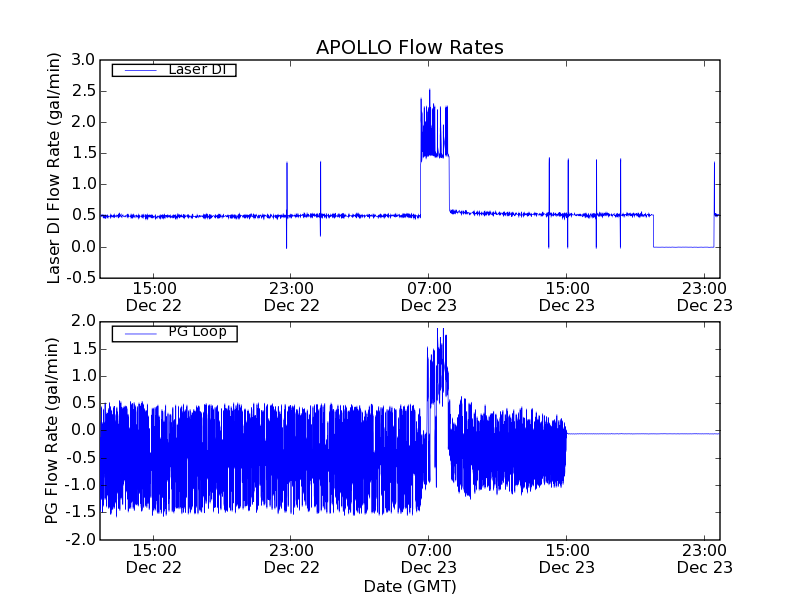This screenshot has height=600, width=800.
Task: Click the 0.0 tick on Laser DI y-axis
Action: click(83, 246)
